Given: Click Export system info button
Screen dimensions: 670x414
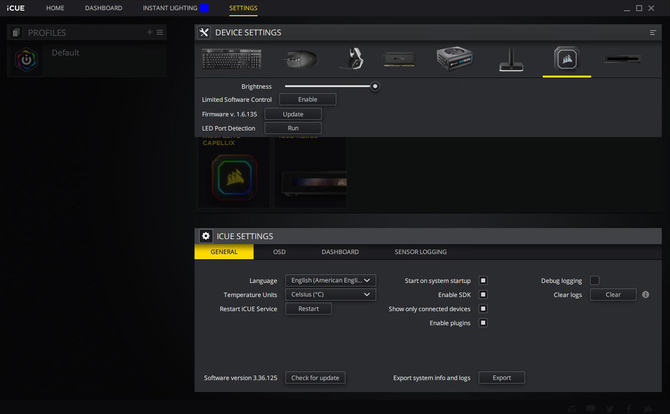Looking at the screenshot, I should coord(502,378).
